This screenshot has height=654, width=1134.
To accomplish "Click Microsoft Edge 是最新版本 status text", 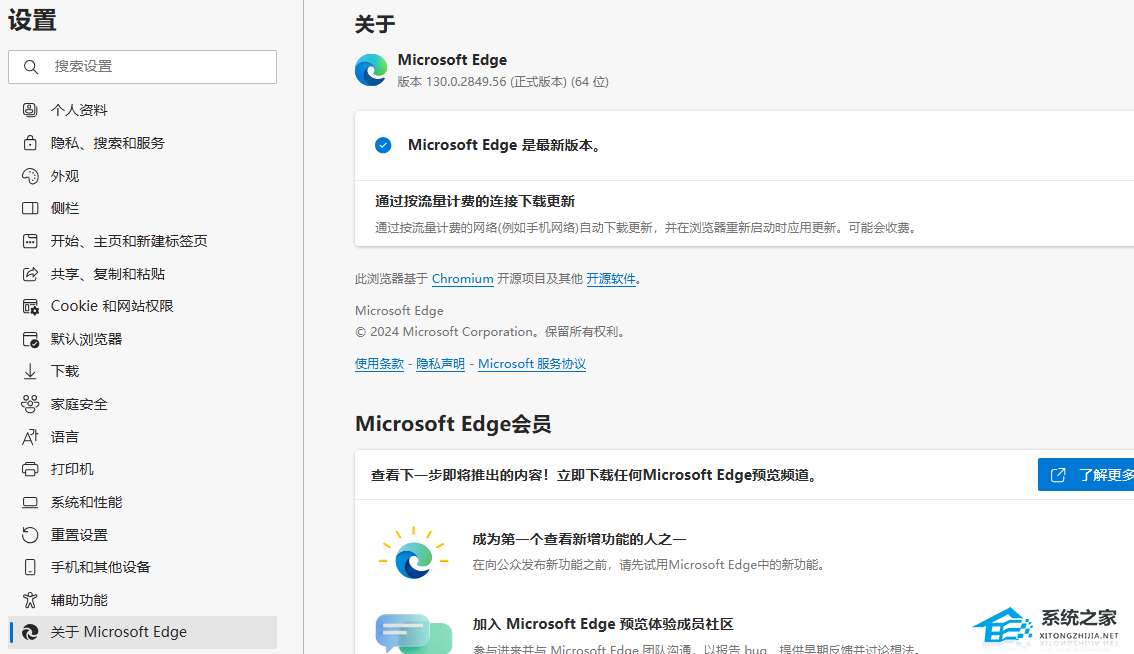I will pyautogui.click(x=504, y=145).
